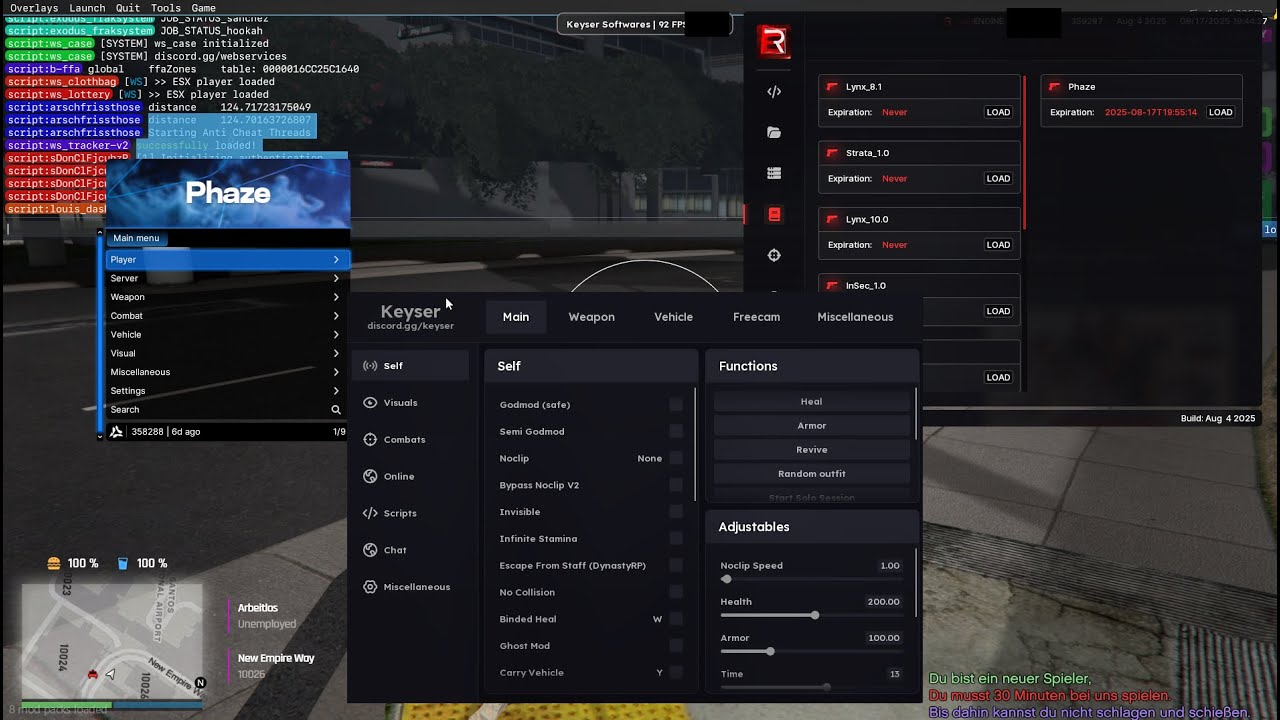Viewport: 1280px width, 720px height.
Task: Click the Chat bubble icon
Action: [x=370, y=550]
